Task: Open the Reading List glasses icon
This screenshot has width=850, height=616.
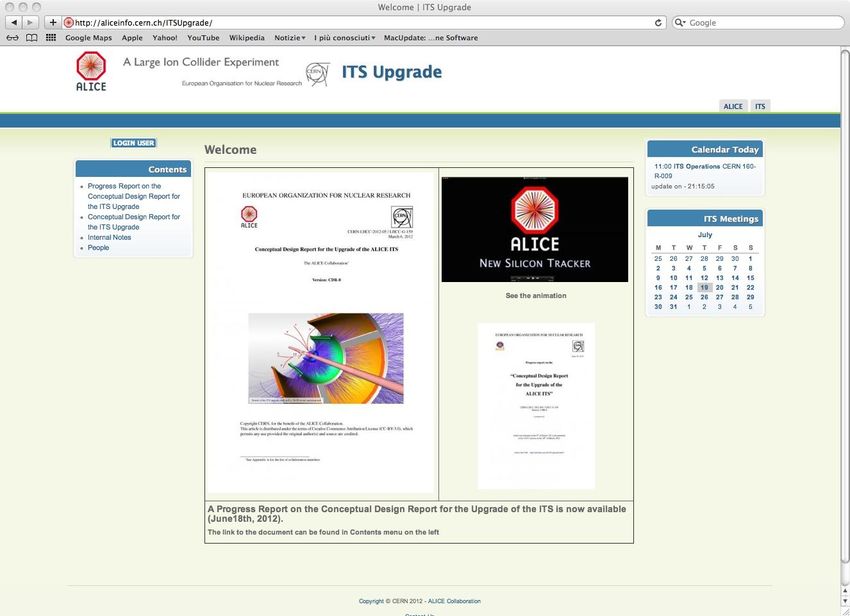Action: click(x=12, y=38)
